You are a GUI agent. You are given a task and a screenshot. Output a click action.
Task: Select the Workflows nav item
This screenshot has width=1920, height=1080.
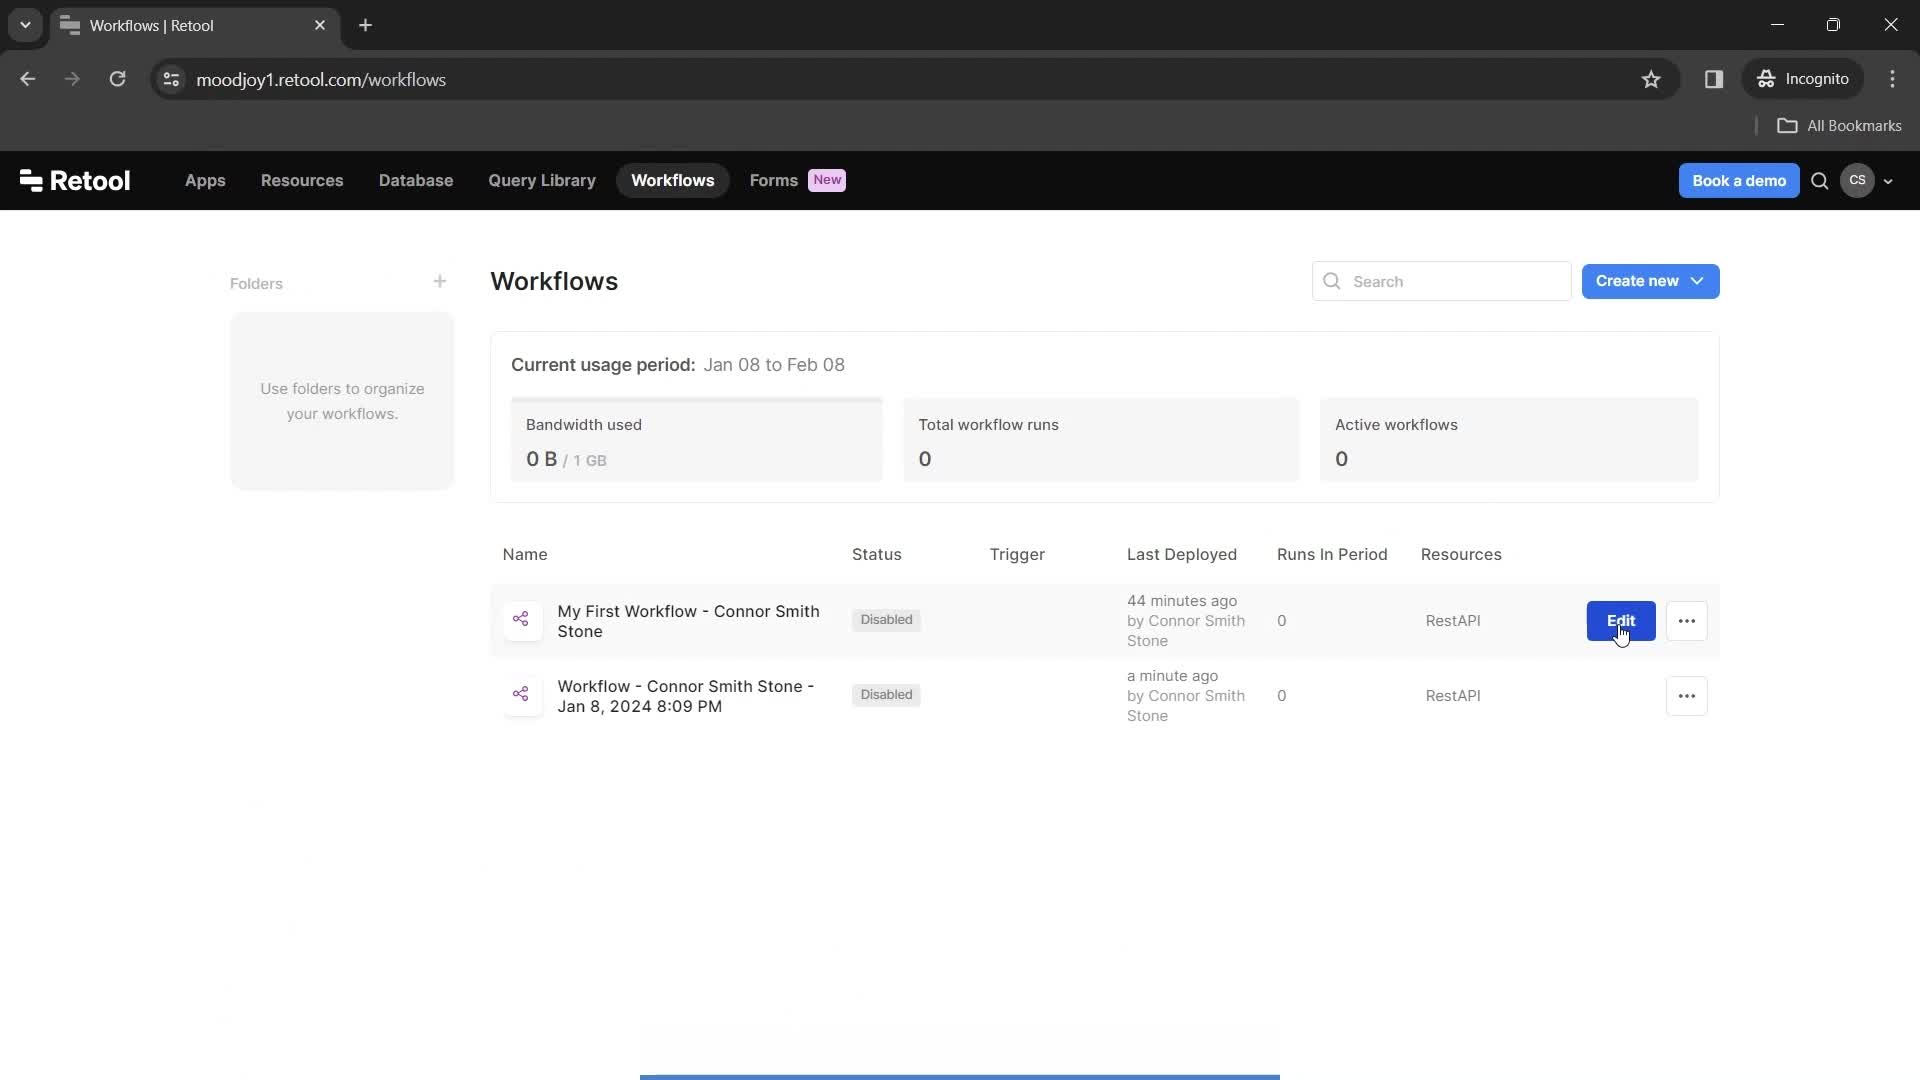[x=673, y=181]
